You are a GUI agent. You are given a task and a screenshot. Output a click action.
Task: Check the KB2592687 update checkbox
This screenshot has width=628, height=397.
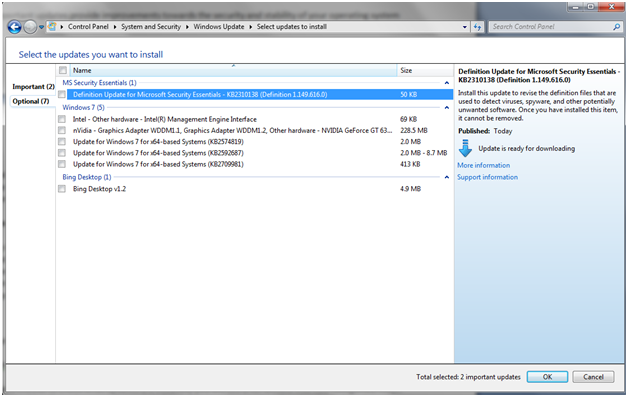pos(62,153)
